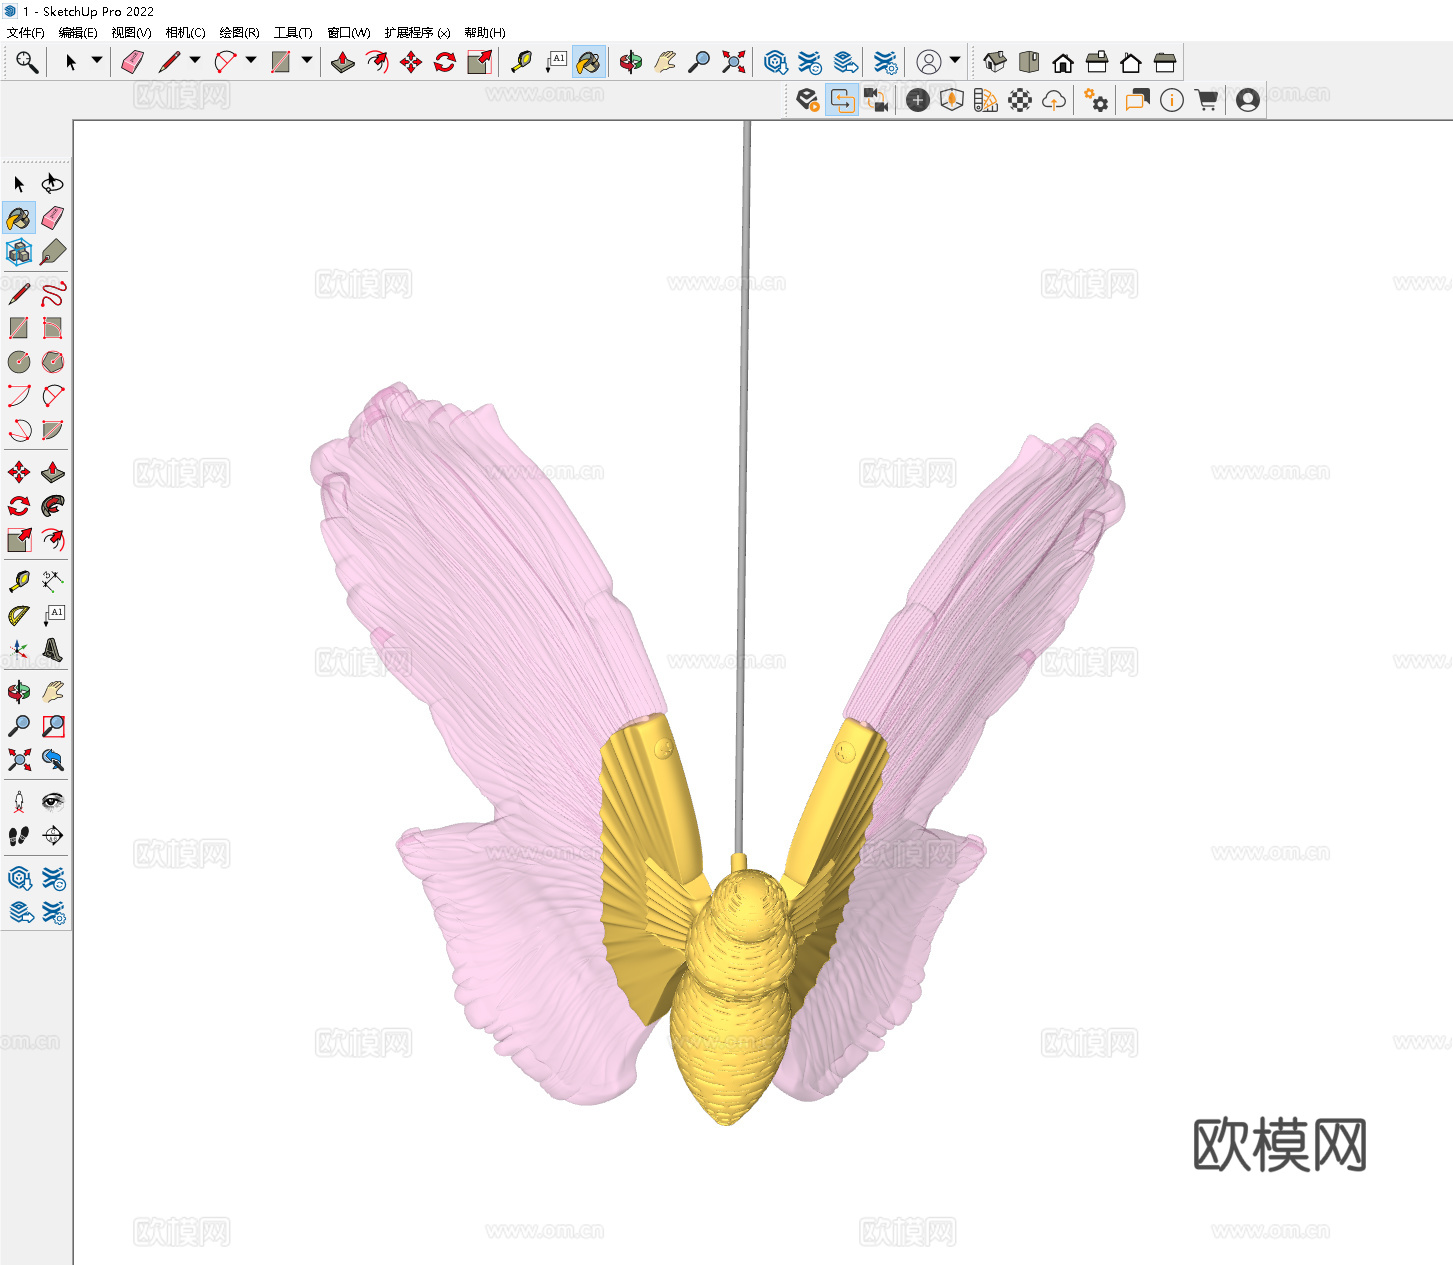Select the Orbit tool
The height and width of the screenshot is (1265, 1453).
[630, 61]
